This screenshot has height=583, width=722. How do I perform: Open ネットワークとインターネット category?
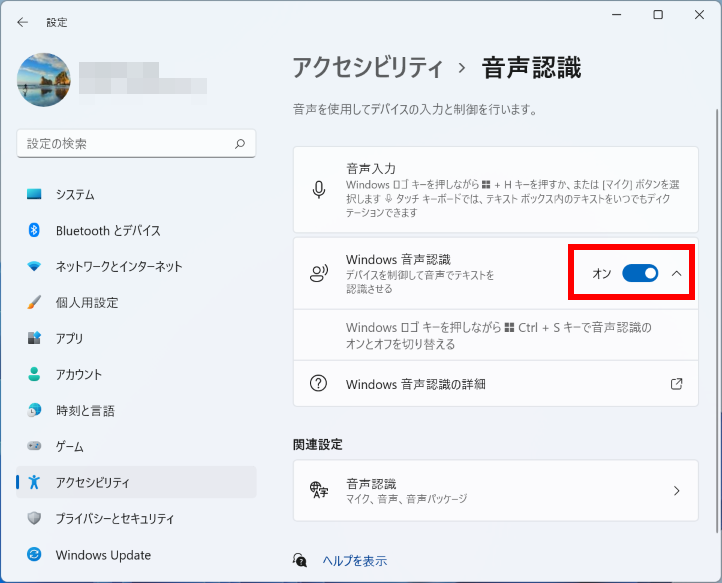click(136, 266)
